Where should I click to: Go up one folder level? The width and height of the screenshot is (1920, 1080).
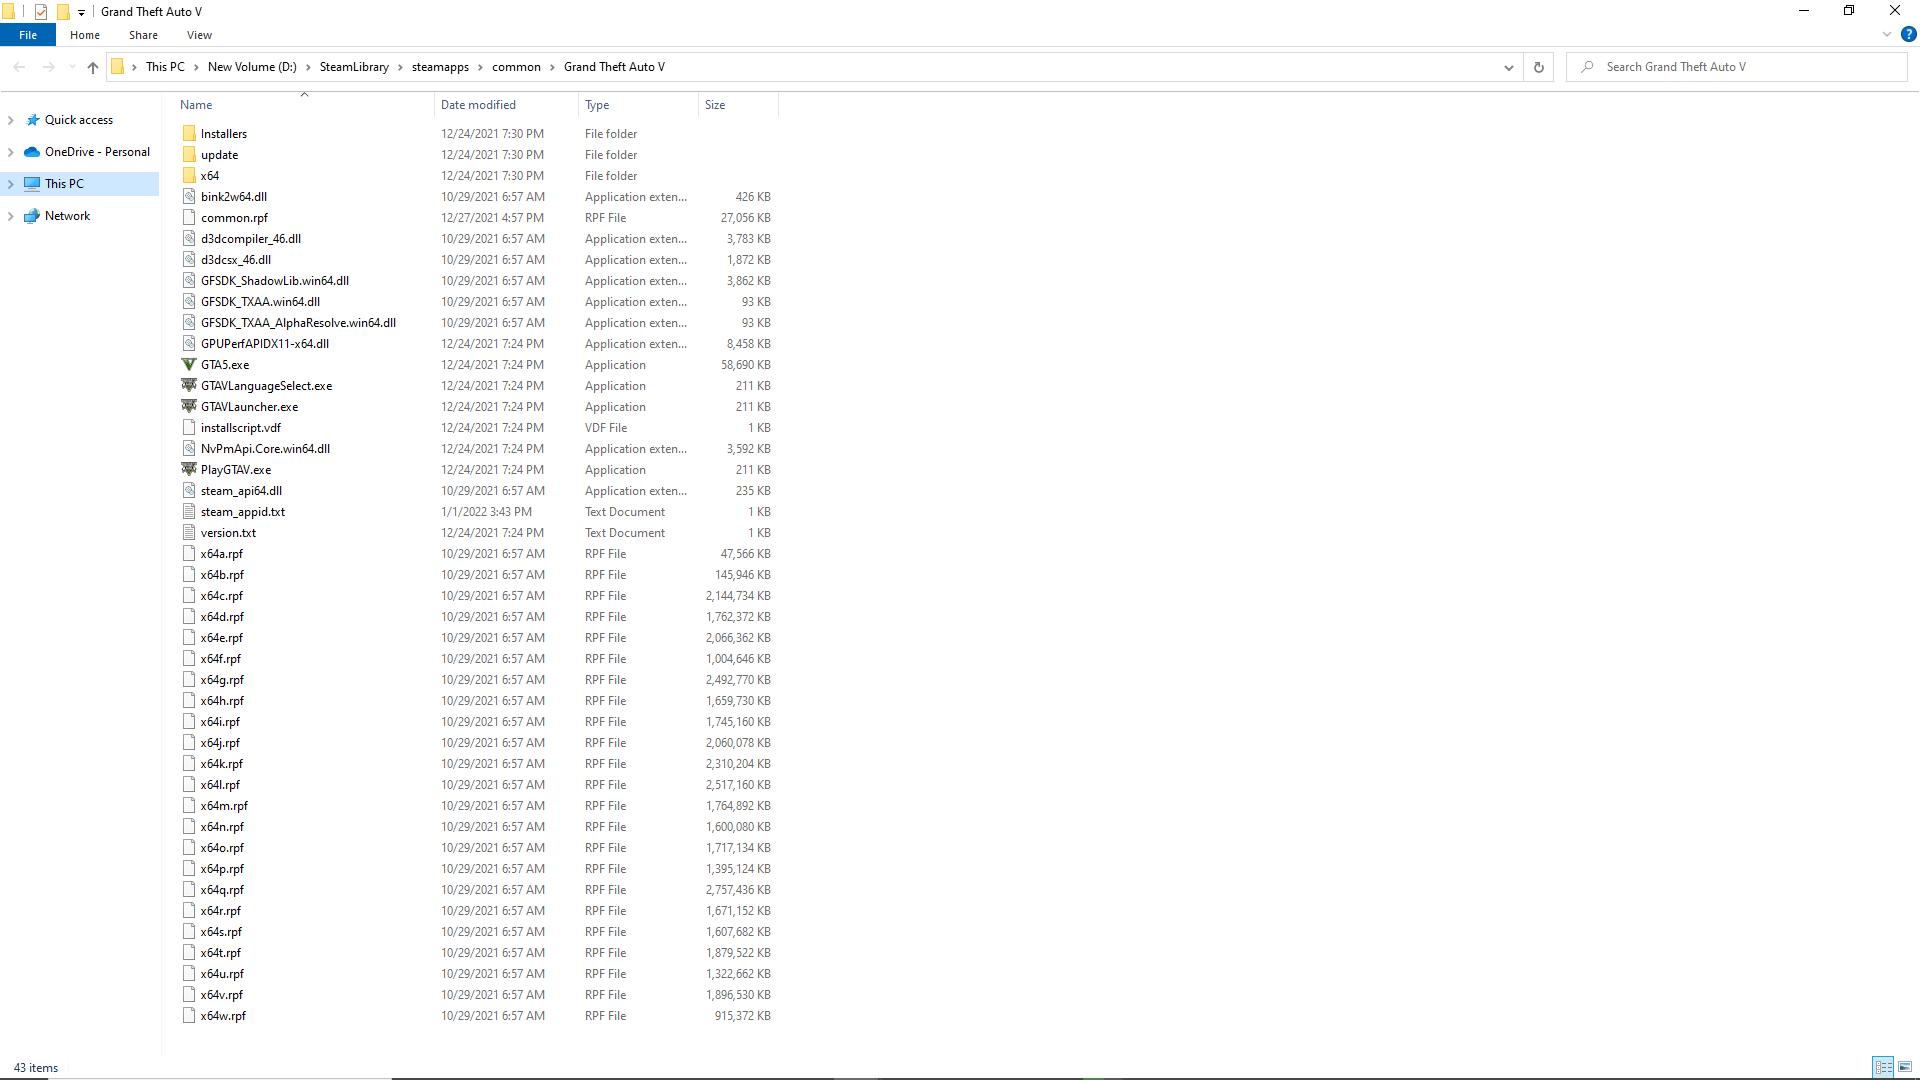(93, 67)
